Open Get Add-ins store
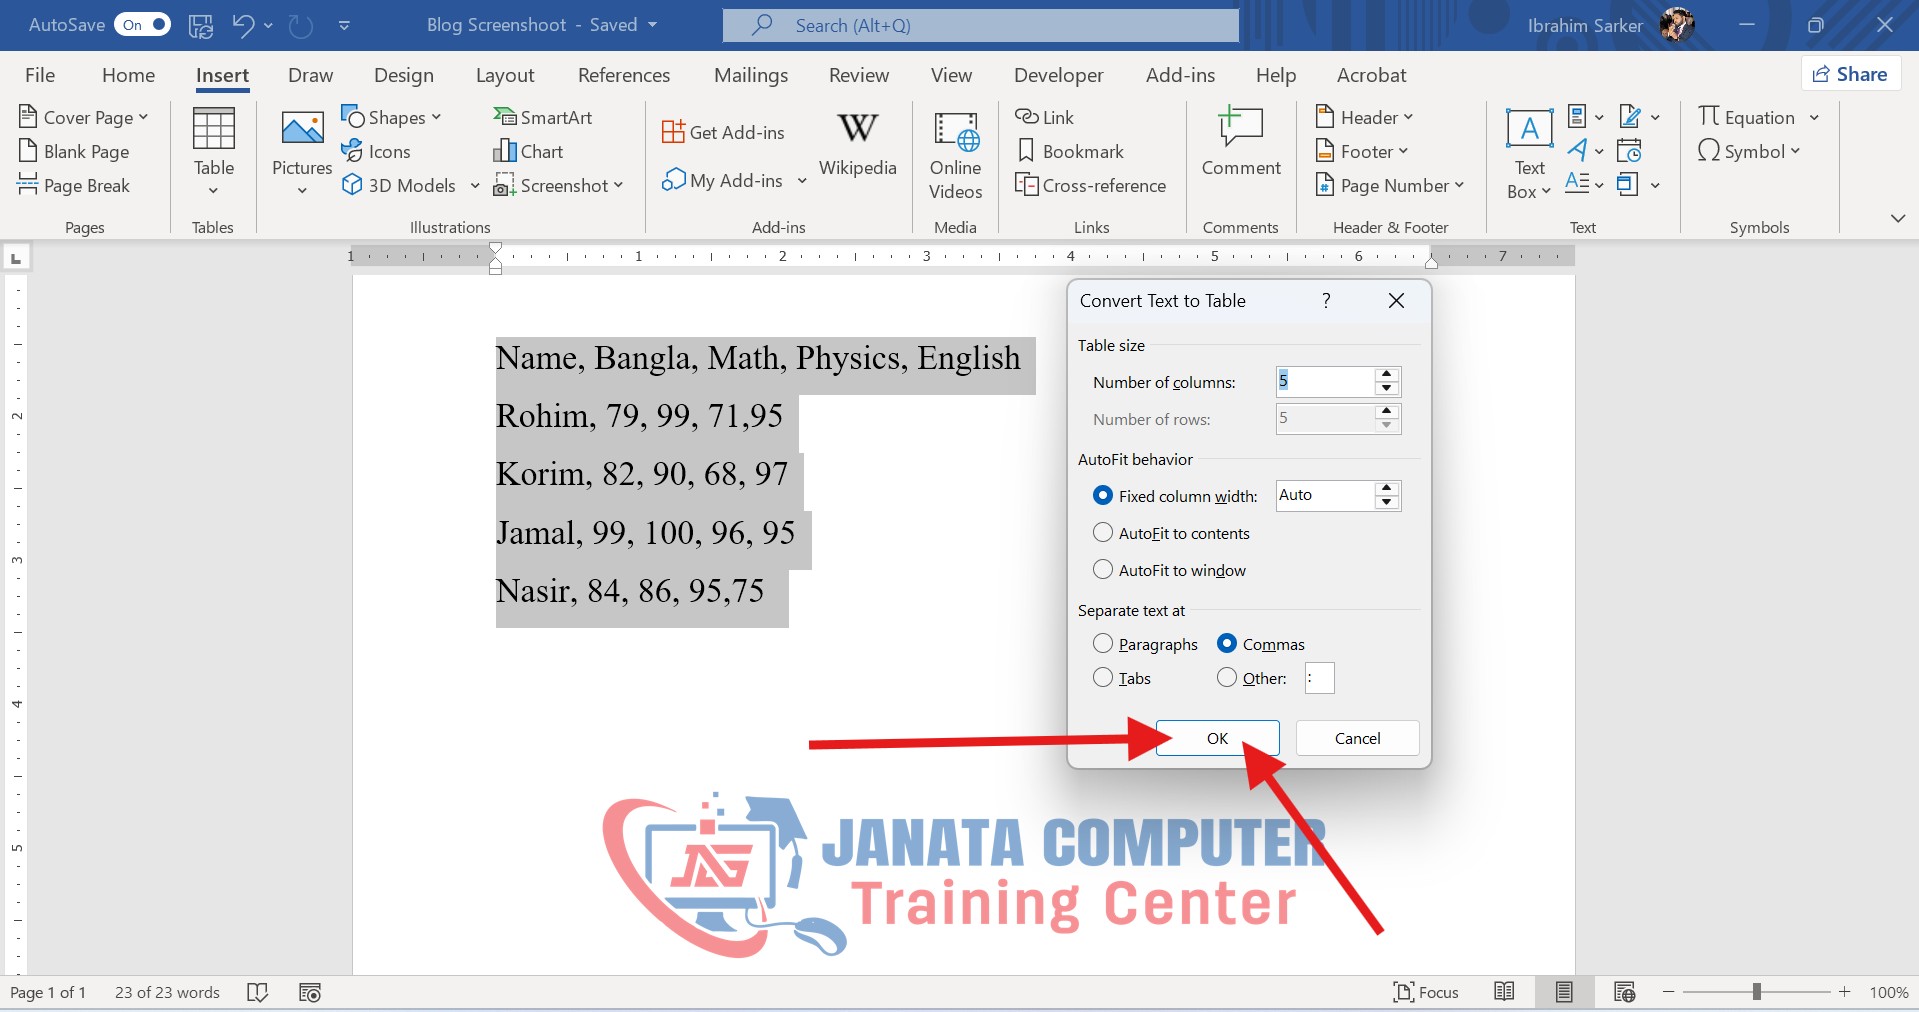Image resolution: width=1919 pixels, height=1012 pixels. (x=724, y=132)
